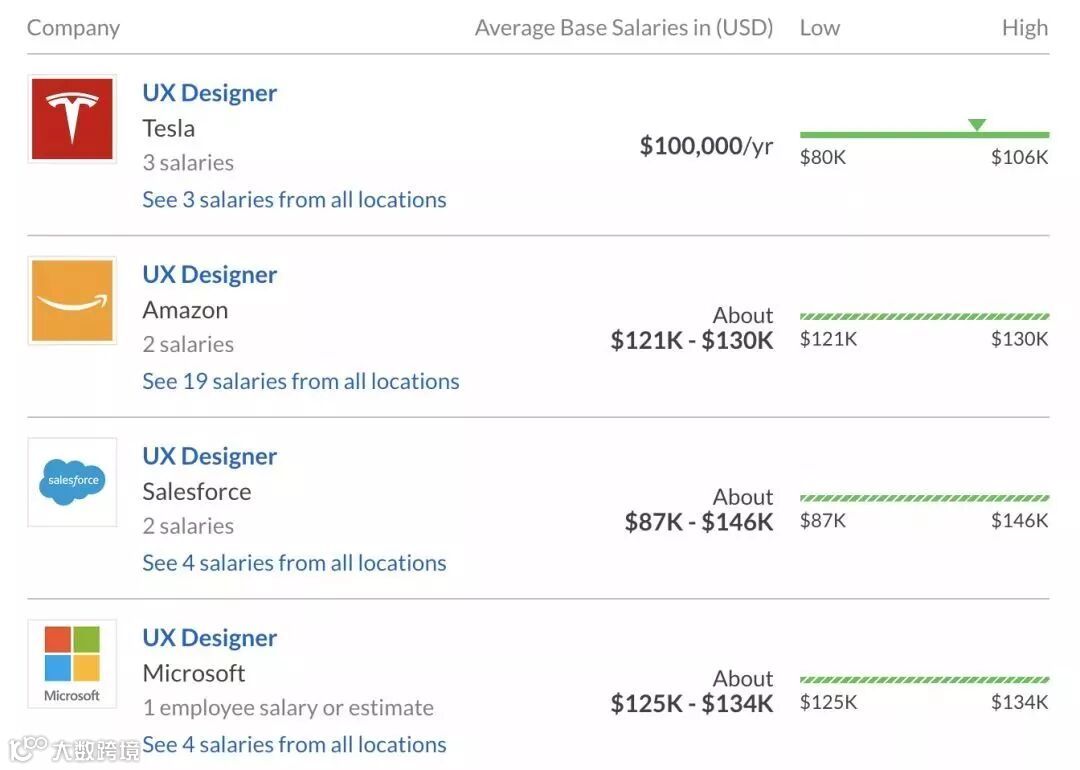Click the Salesforce cloud logo
This screenshot has height=770, width=1080.
[x=72, y=481]
